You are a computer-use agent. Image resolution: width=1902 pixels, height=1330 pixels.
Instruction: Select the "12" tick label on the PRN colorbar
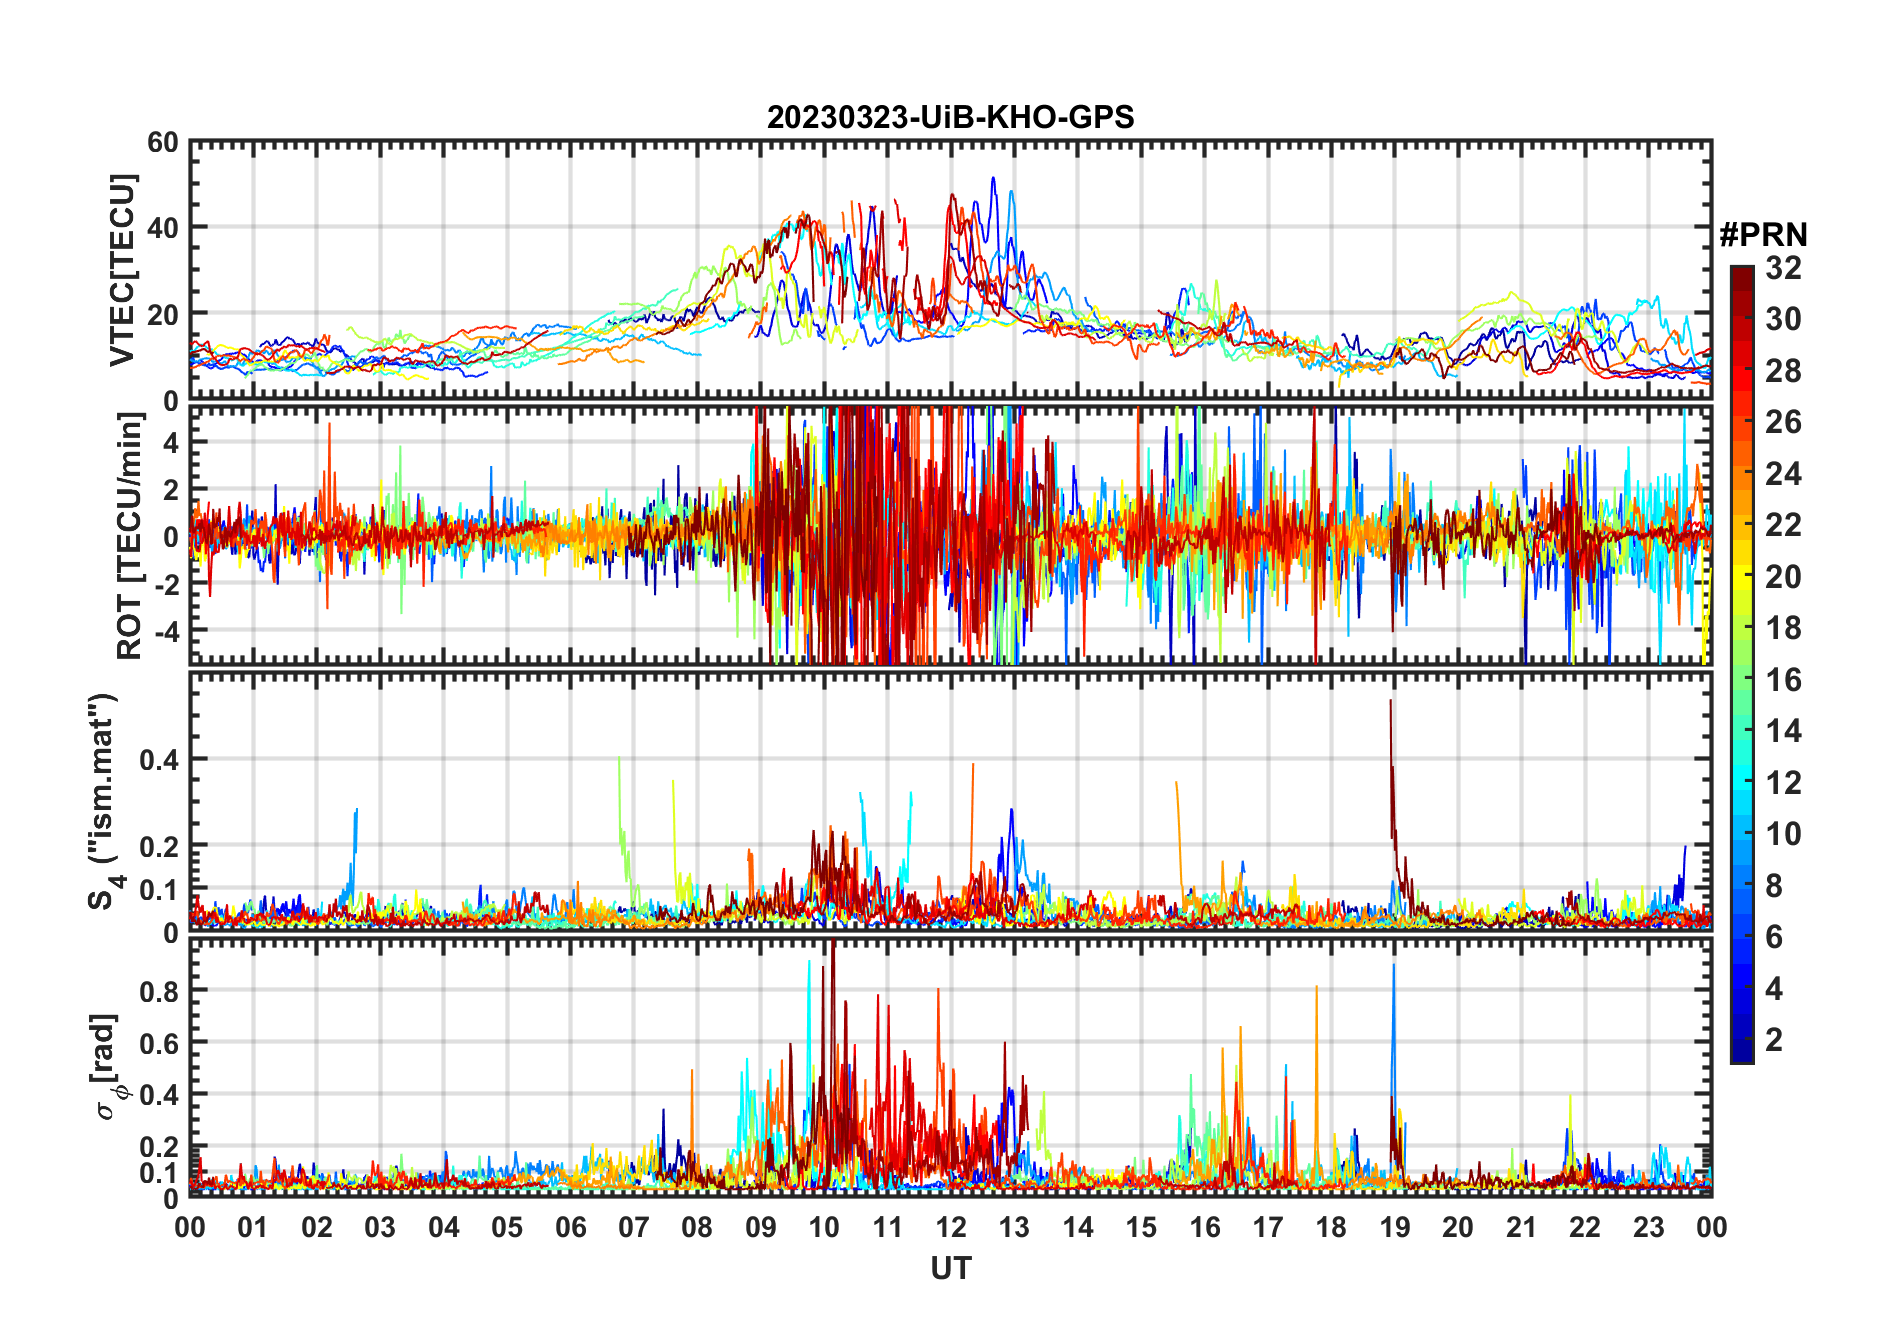(x=1784, y=783)
